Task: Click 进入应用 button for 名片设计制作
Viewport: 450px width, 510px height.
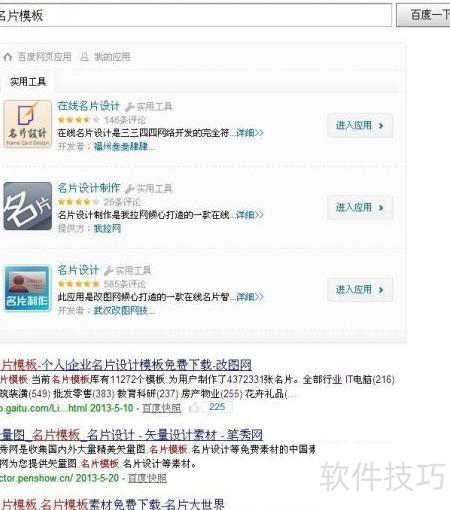Action: coord(360,207)
